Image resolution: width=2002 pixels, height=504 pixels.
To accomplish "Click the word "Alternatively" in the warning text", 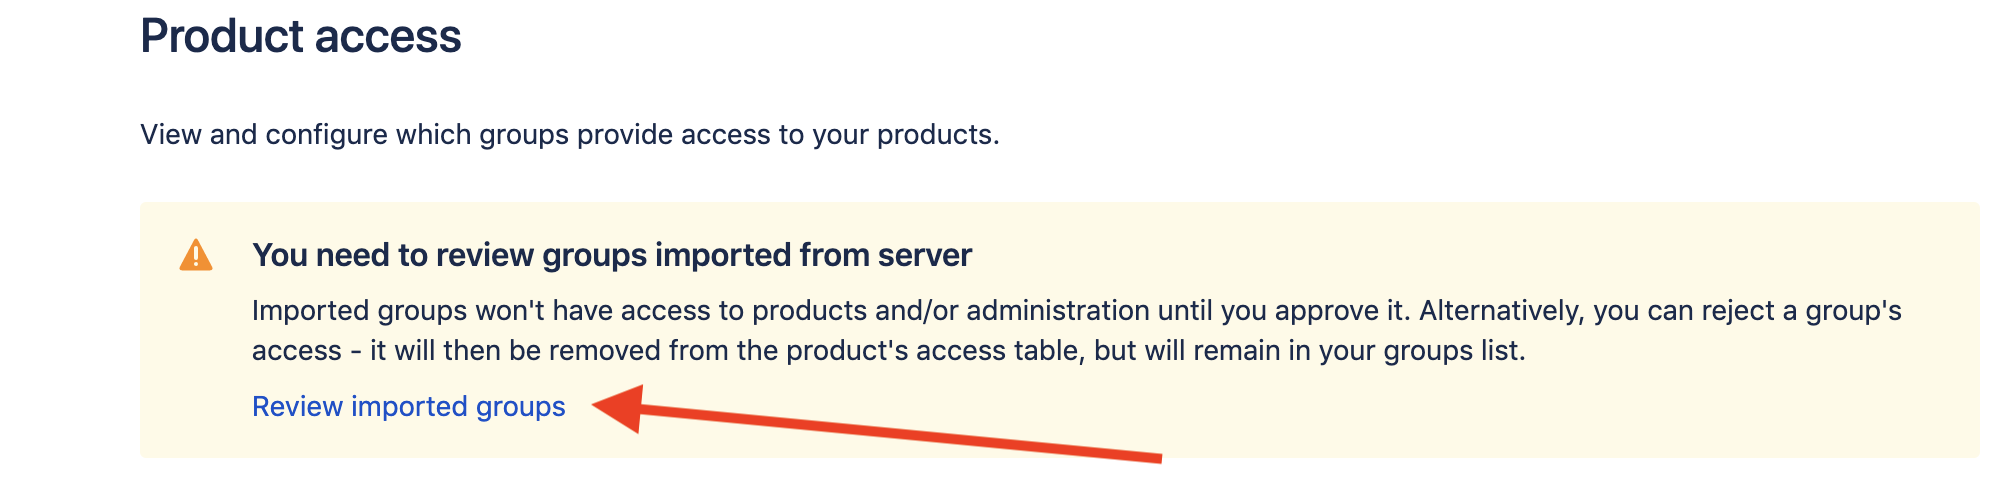I will click(x=1500, y=311).
